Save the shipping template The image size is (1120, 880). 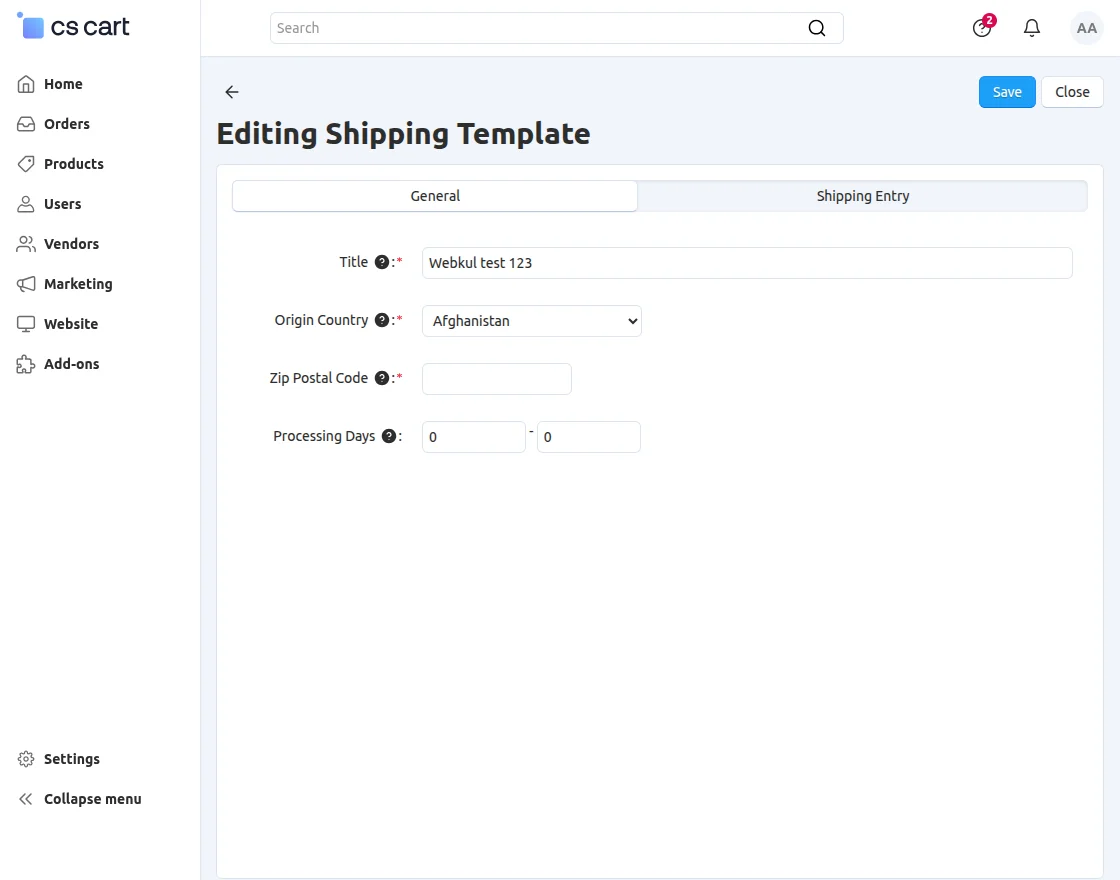[1006, 92]
